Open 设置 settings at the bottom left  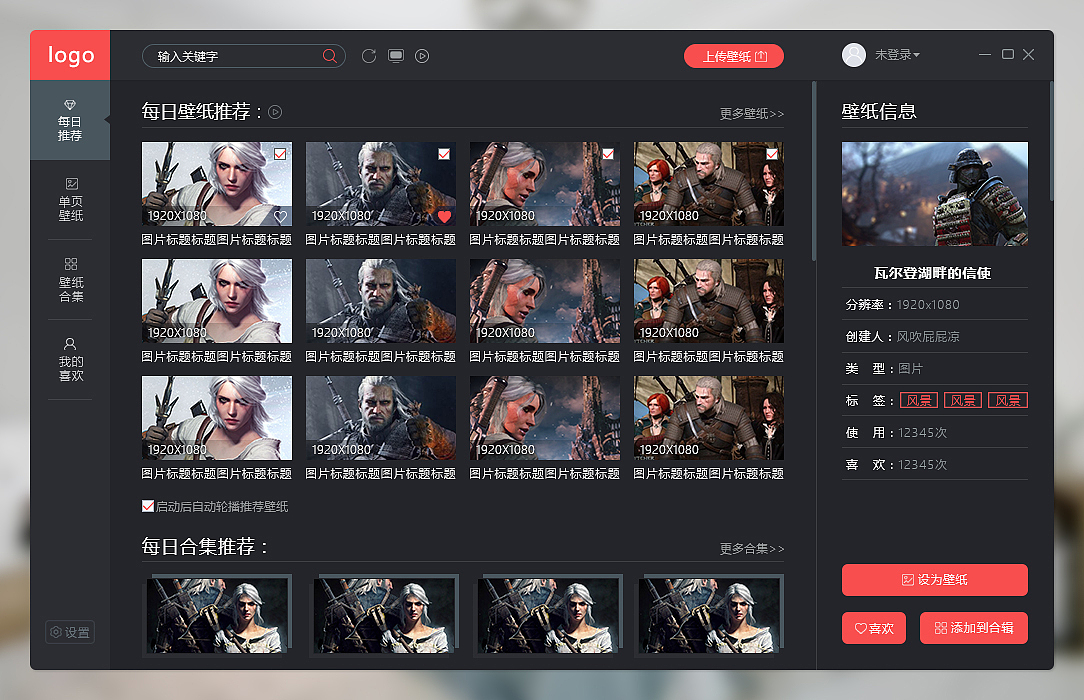[69, 632]
